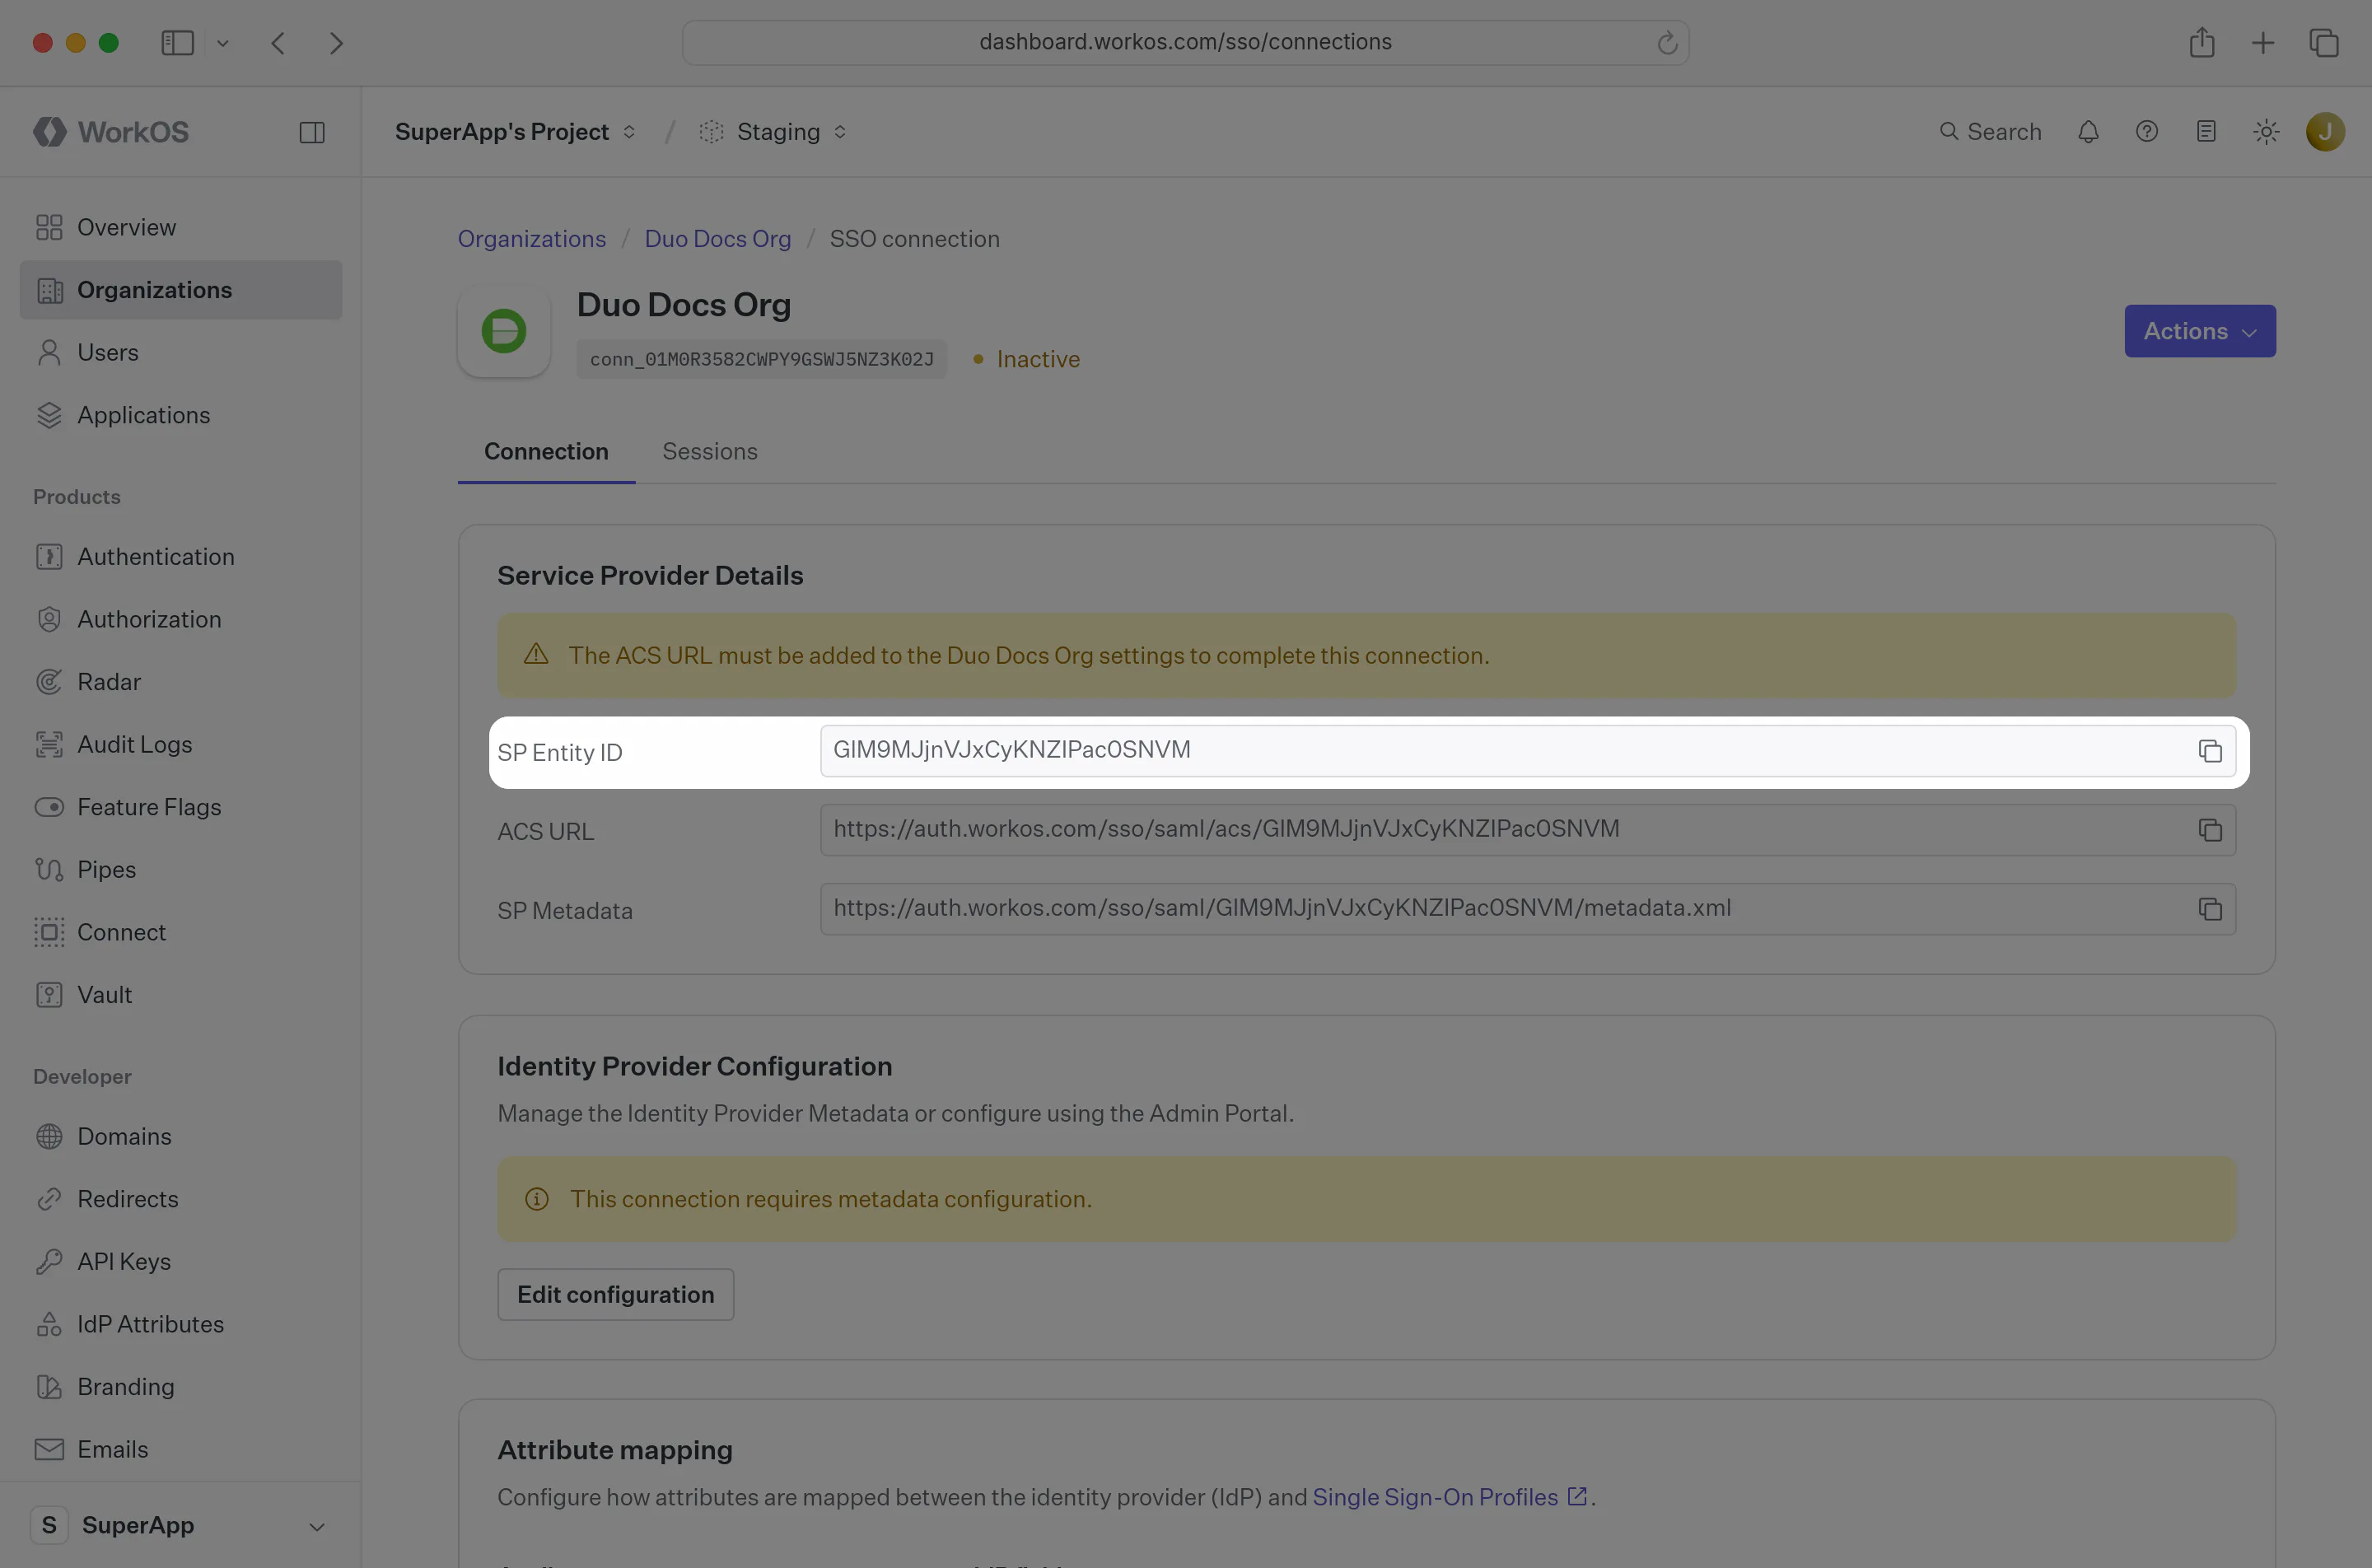The width and height of the screenshot is (2372, 1568).
Task: Open Branding in sidebar
Action: tap(181, 1387)
